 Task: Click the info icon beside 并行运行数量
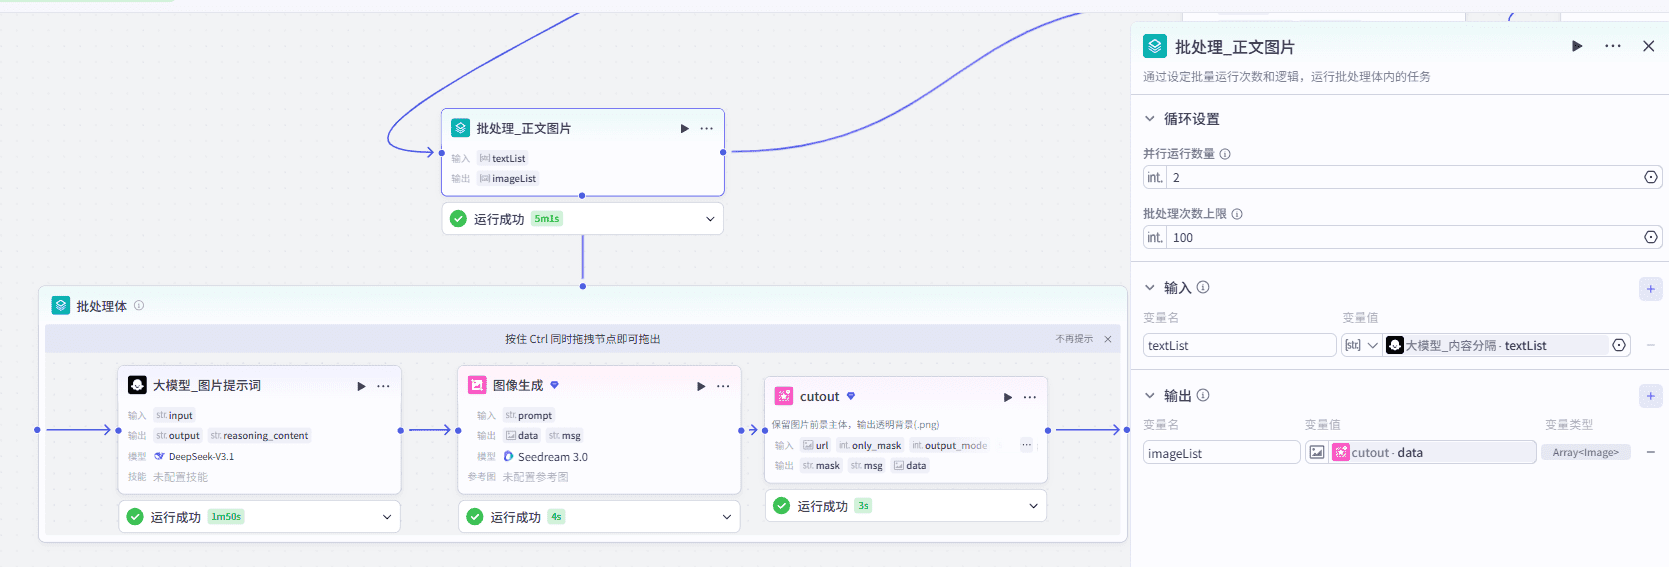click(1225, 154)
